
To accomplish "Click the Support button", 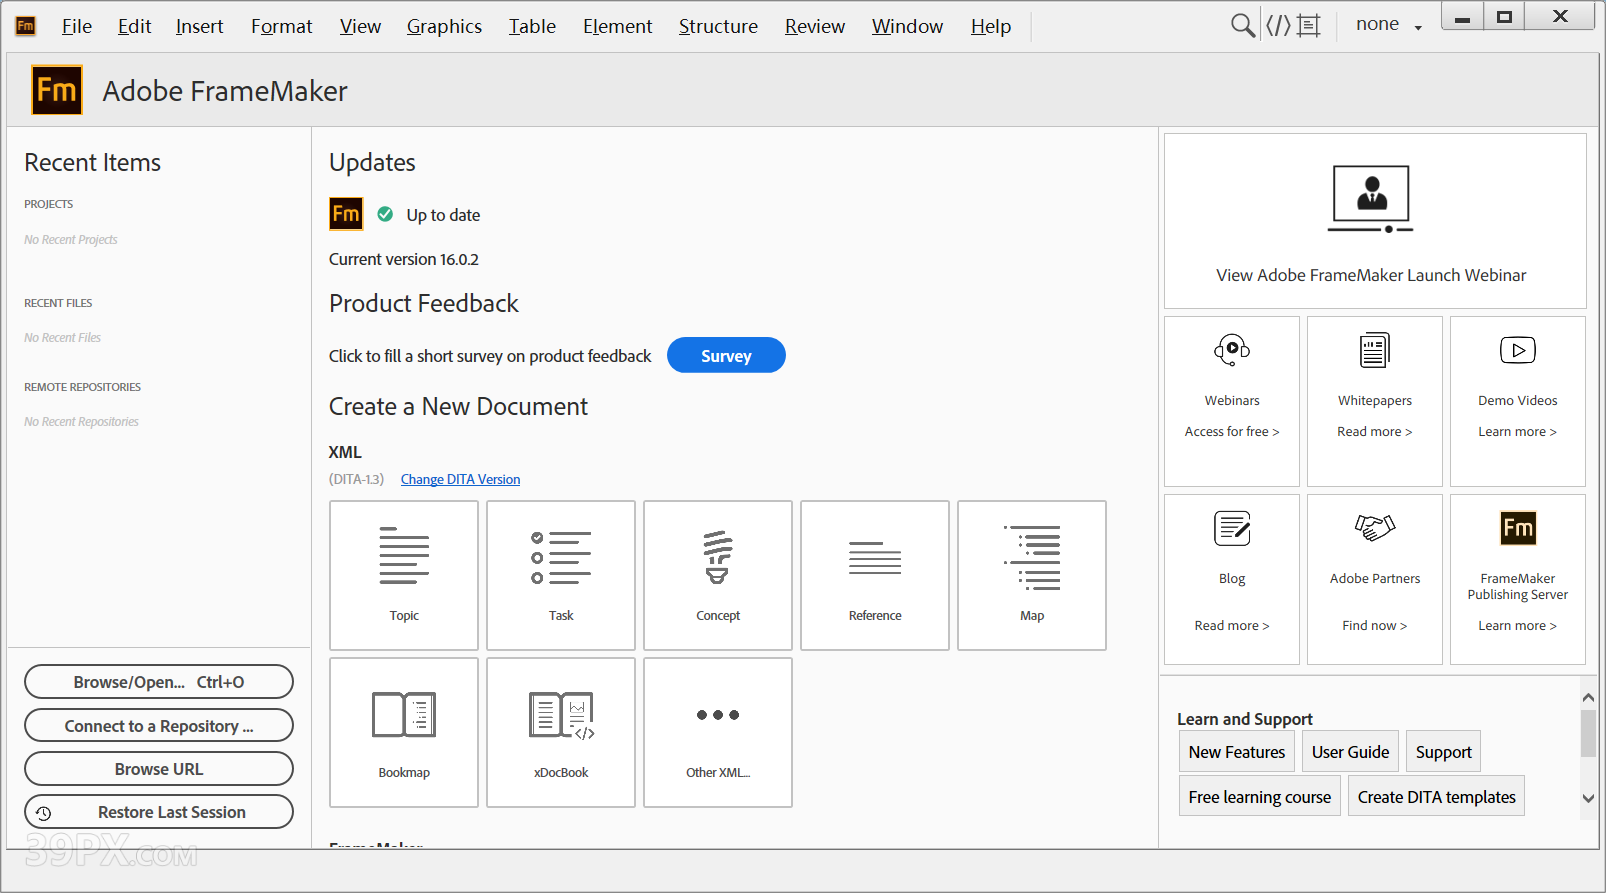I will [1443, 752].
